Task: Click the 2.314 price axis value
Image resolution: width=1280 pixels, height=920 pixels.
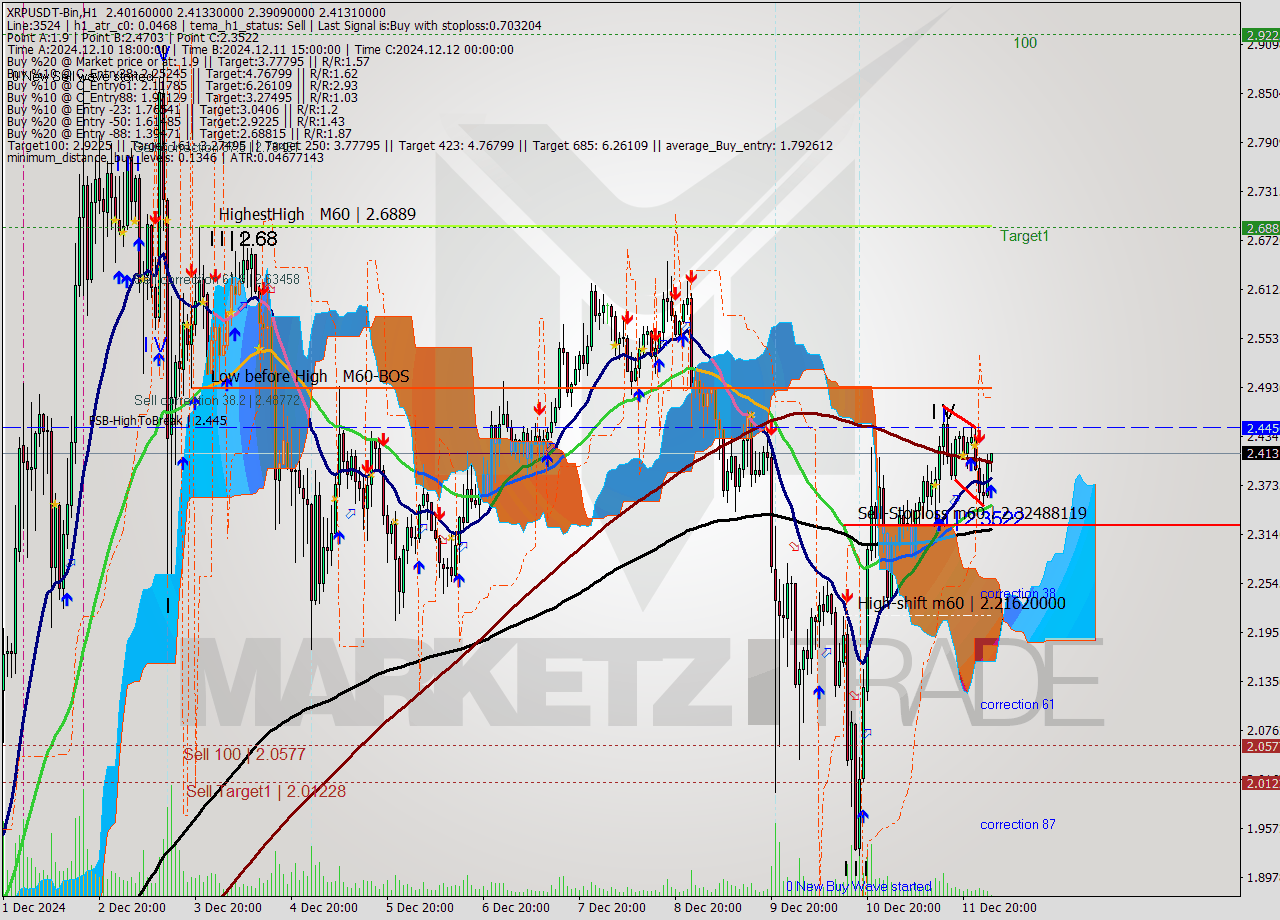Action: coord(1262,535)
